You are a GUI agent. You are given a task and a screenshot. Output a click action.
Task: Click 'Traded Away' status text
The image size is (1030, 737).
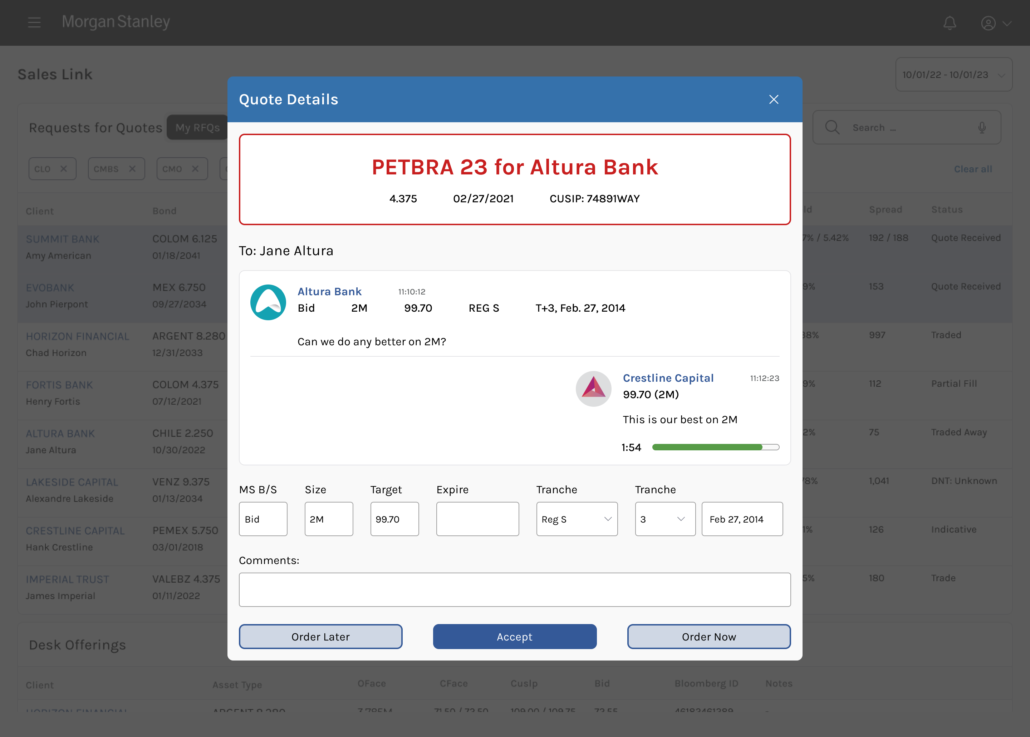959,432
